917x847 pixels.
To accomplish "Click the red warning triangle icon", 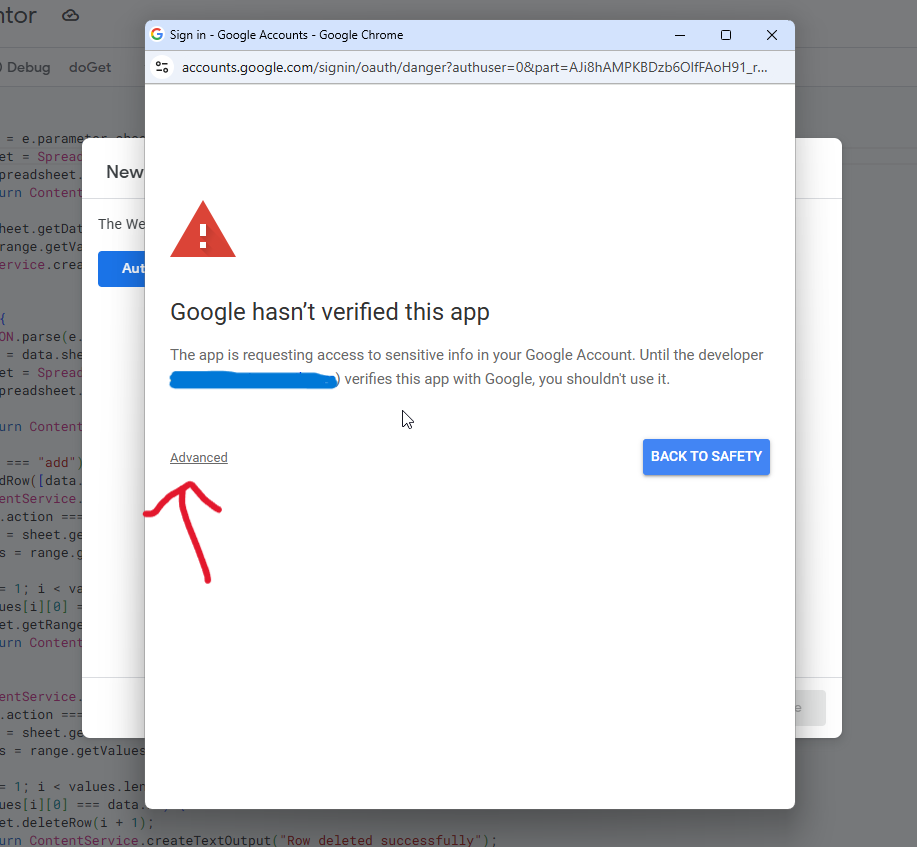I will tap(202, 229).
